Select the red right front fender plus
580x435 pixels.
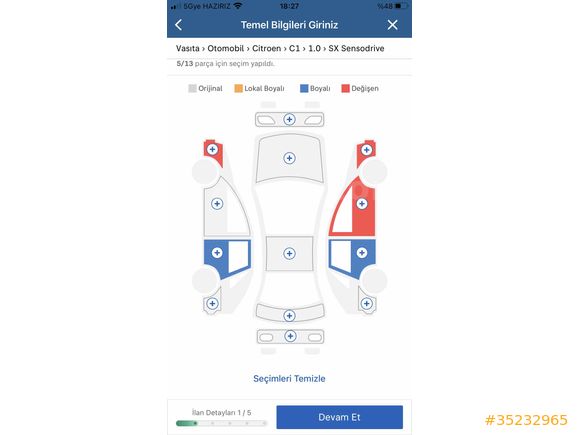[x=367, y=150]
